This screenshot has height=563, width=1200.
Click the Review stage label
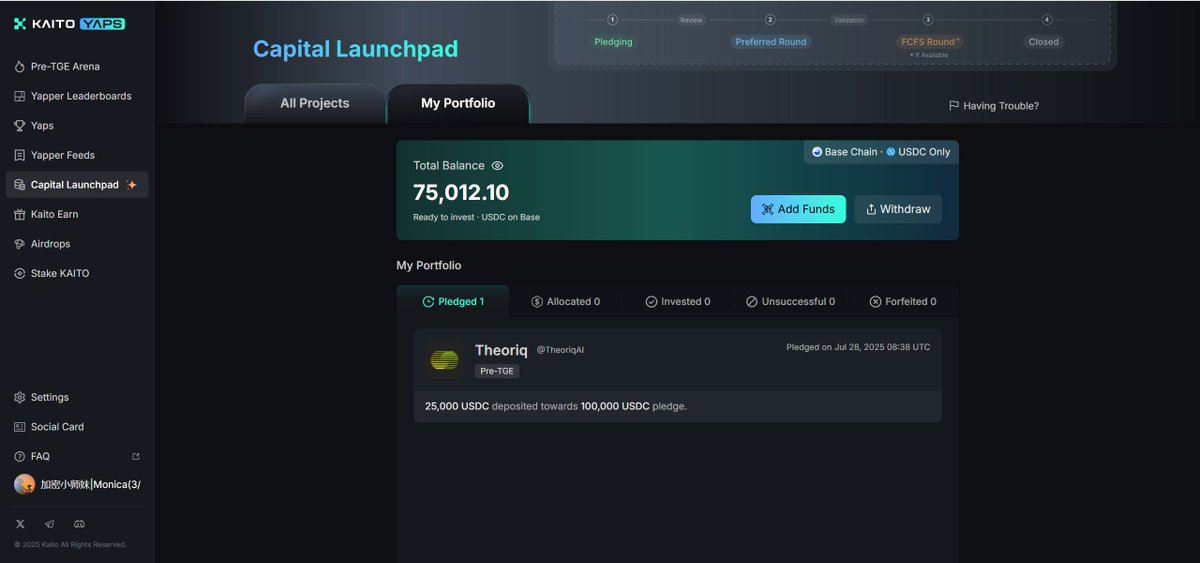point(691,20)
